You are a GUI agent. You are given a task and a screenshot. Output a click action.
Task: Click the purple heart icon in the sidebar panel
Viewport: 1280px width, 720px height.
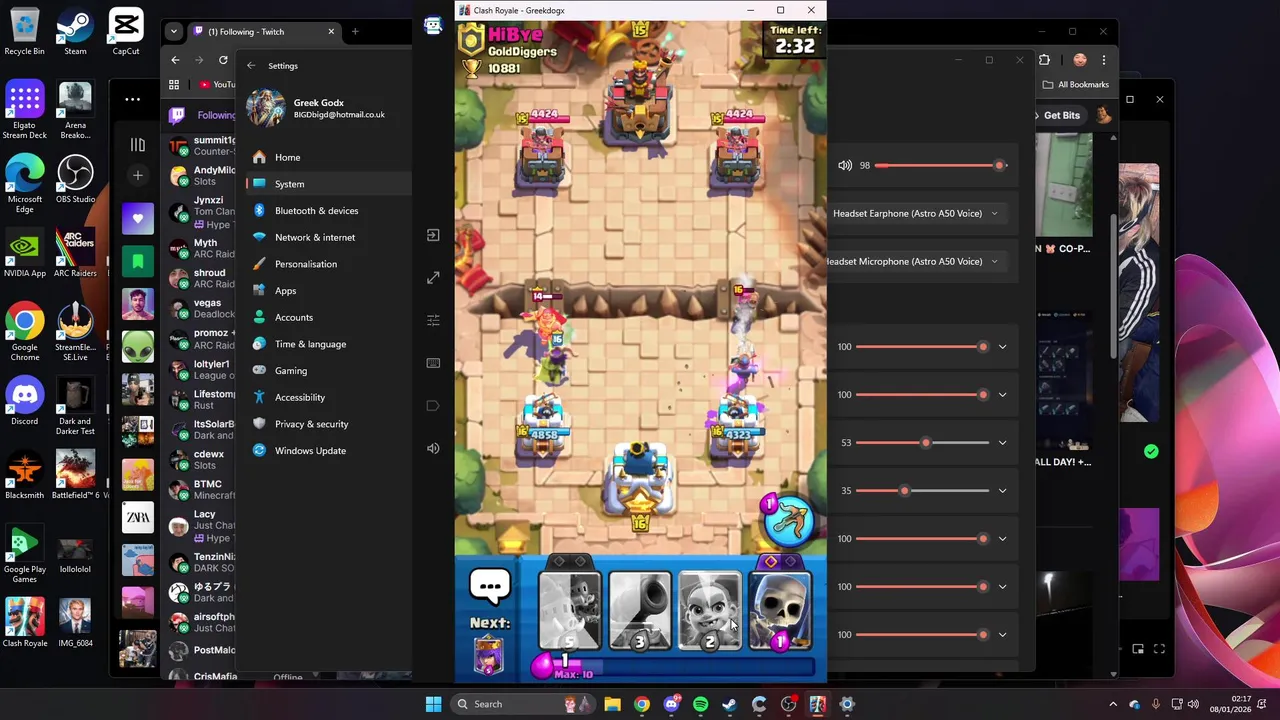click(x=138, y=219)
